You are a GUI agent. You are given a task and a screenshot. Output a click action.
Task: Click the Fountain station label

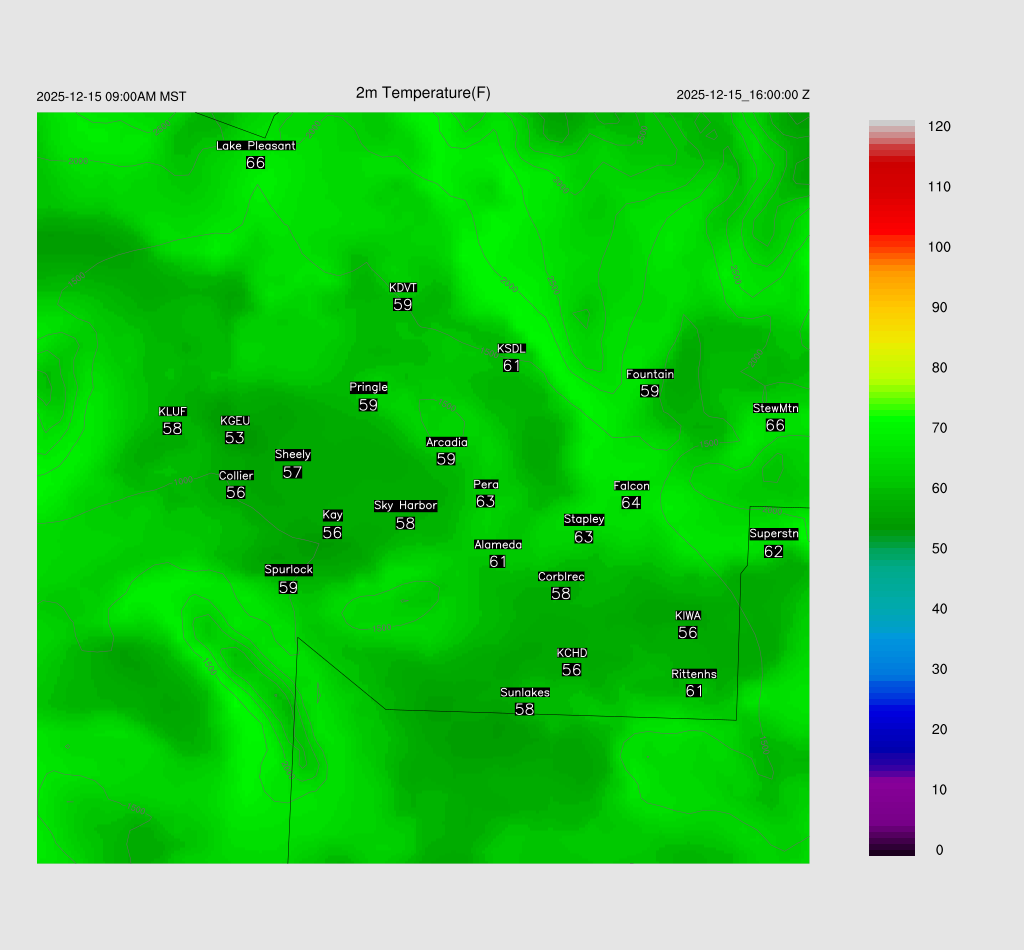click(650, 375)
